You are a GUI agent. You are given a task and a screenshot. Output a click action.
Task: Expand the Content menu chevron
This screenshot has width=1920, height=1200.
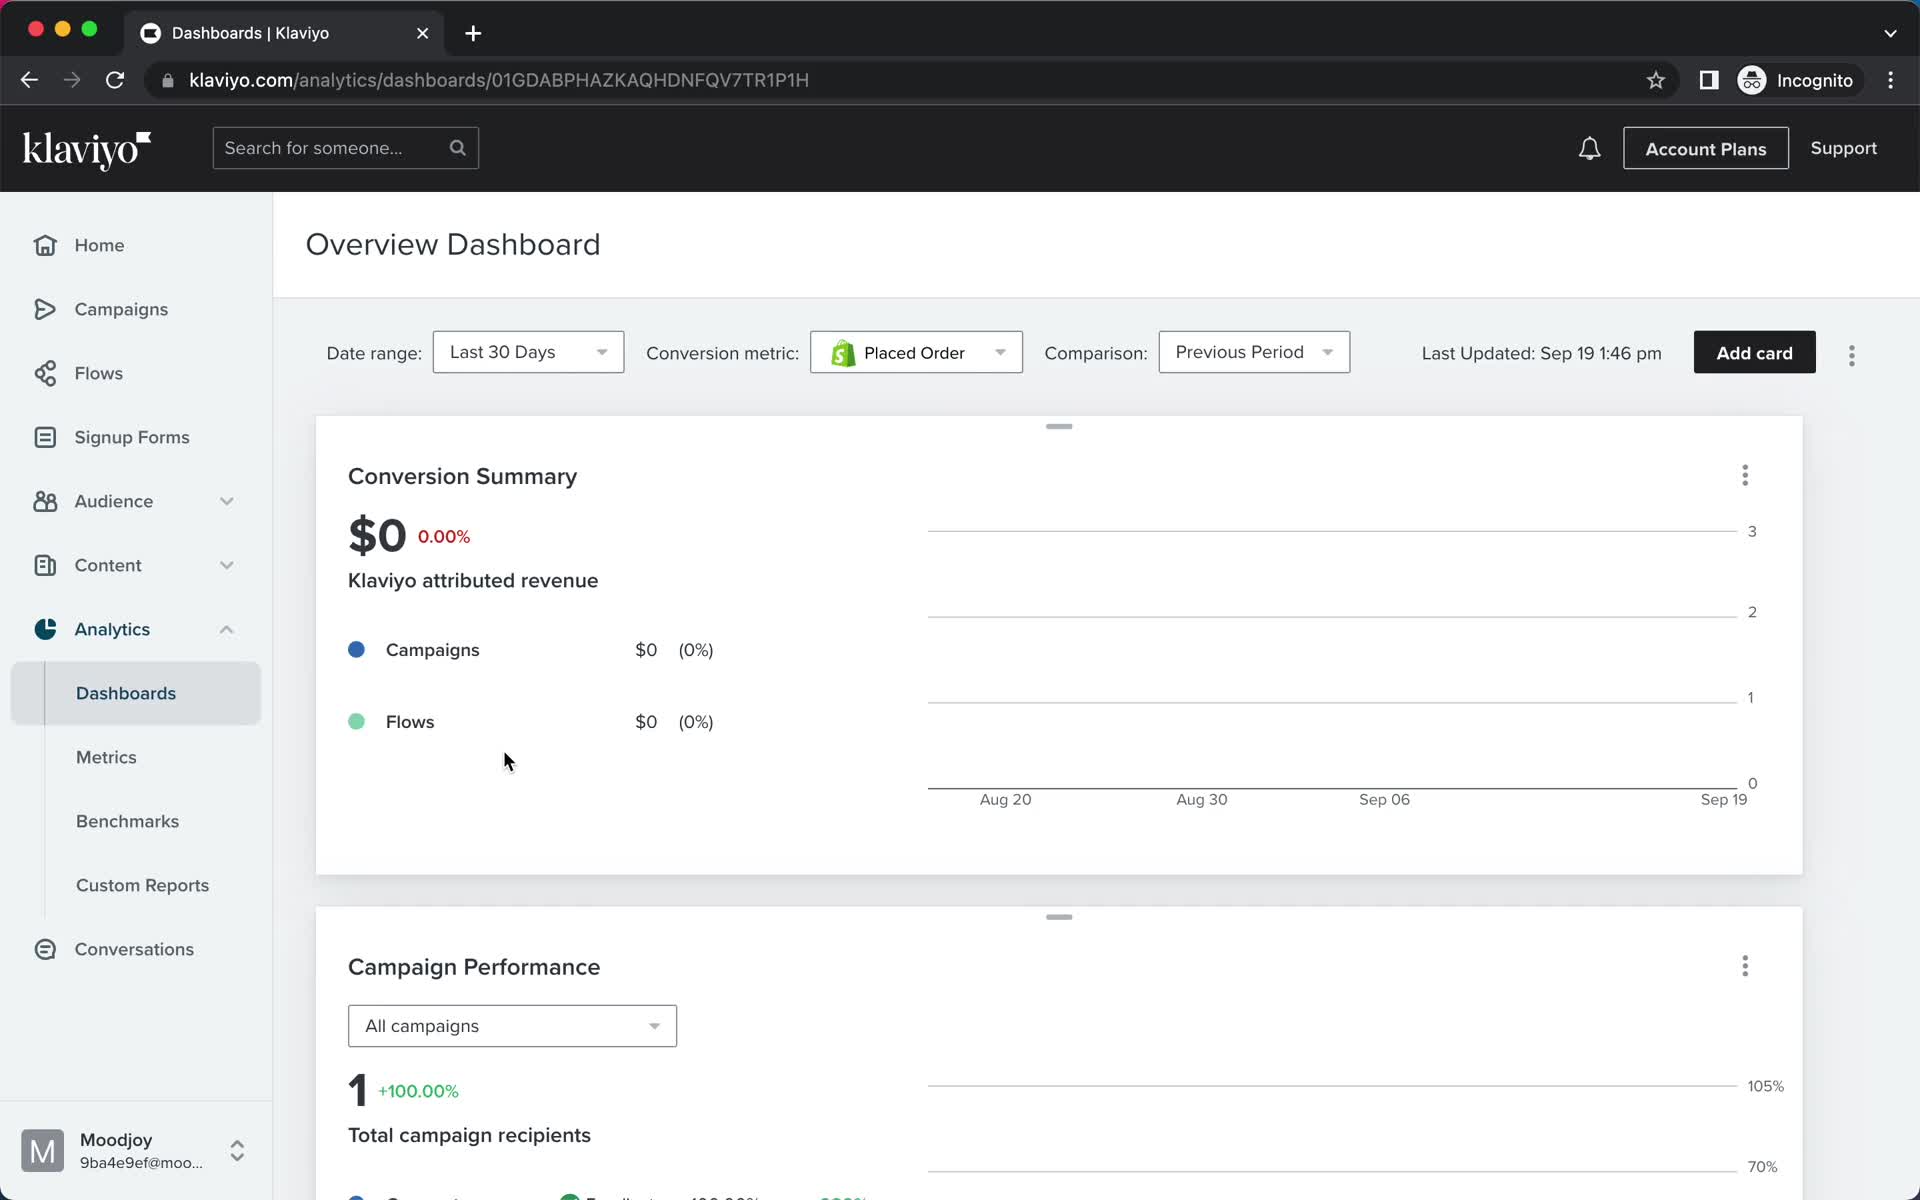tap(227, 565)
